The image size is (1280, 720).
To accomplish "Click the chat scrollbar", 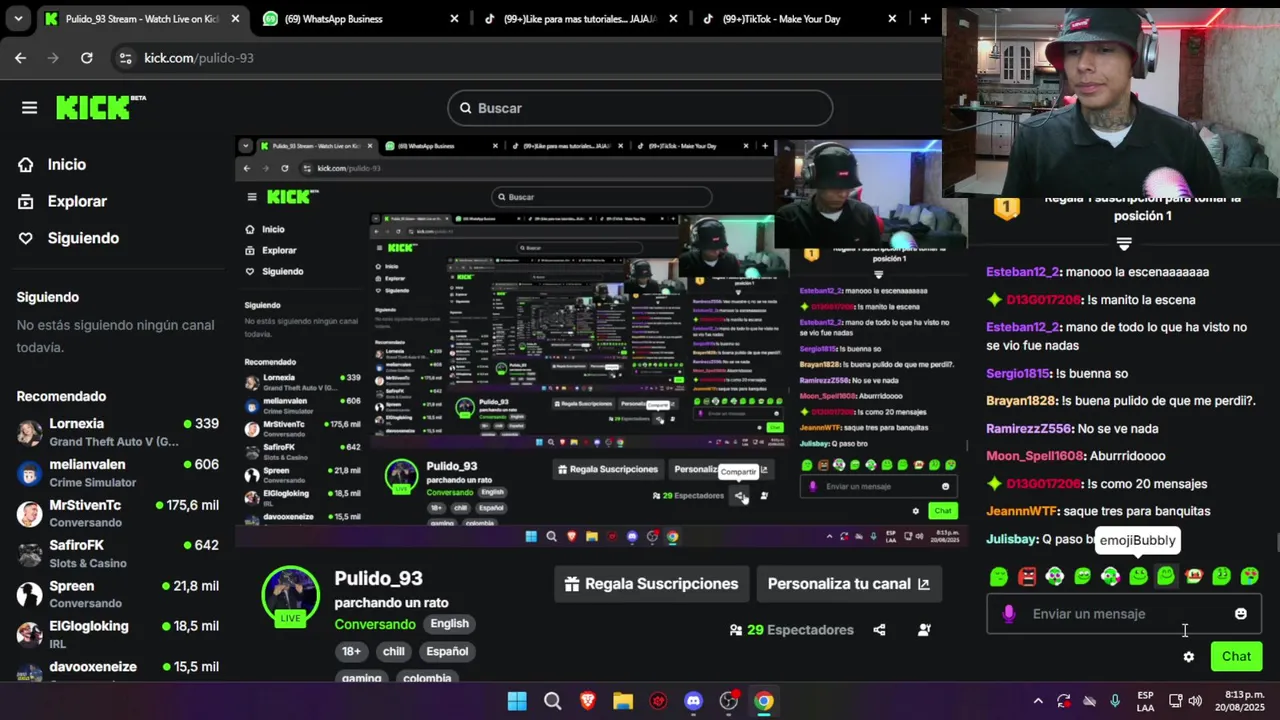I will tap(1276, 543).
